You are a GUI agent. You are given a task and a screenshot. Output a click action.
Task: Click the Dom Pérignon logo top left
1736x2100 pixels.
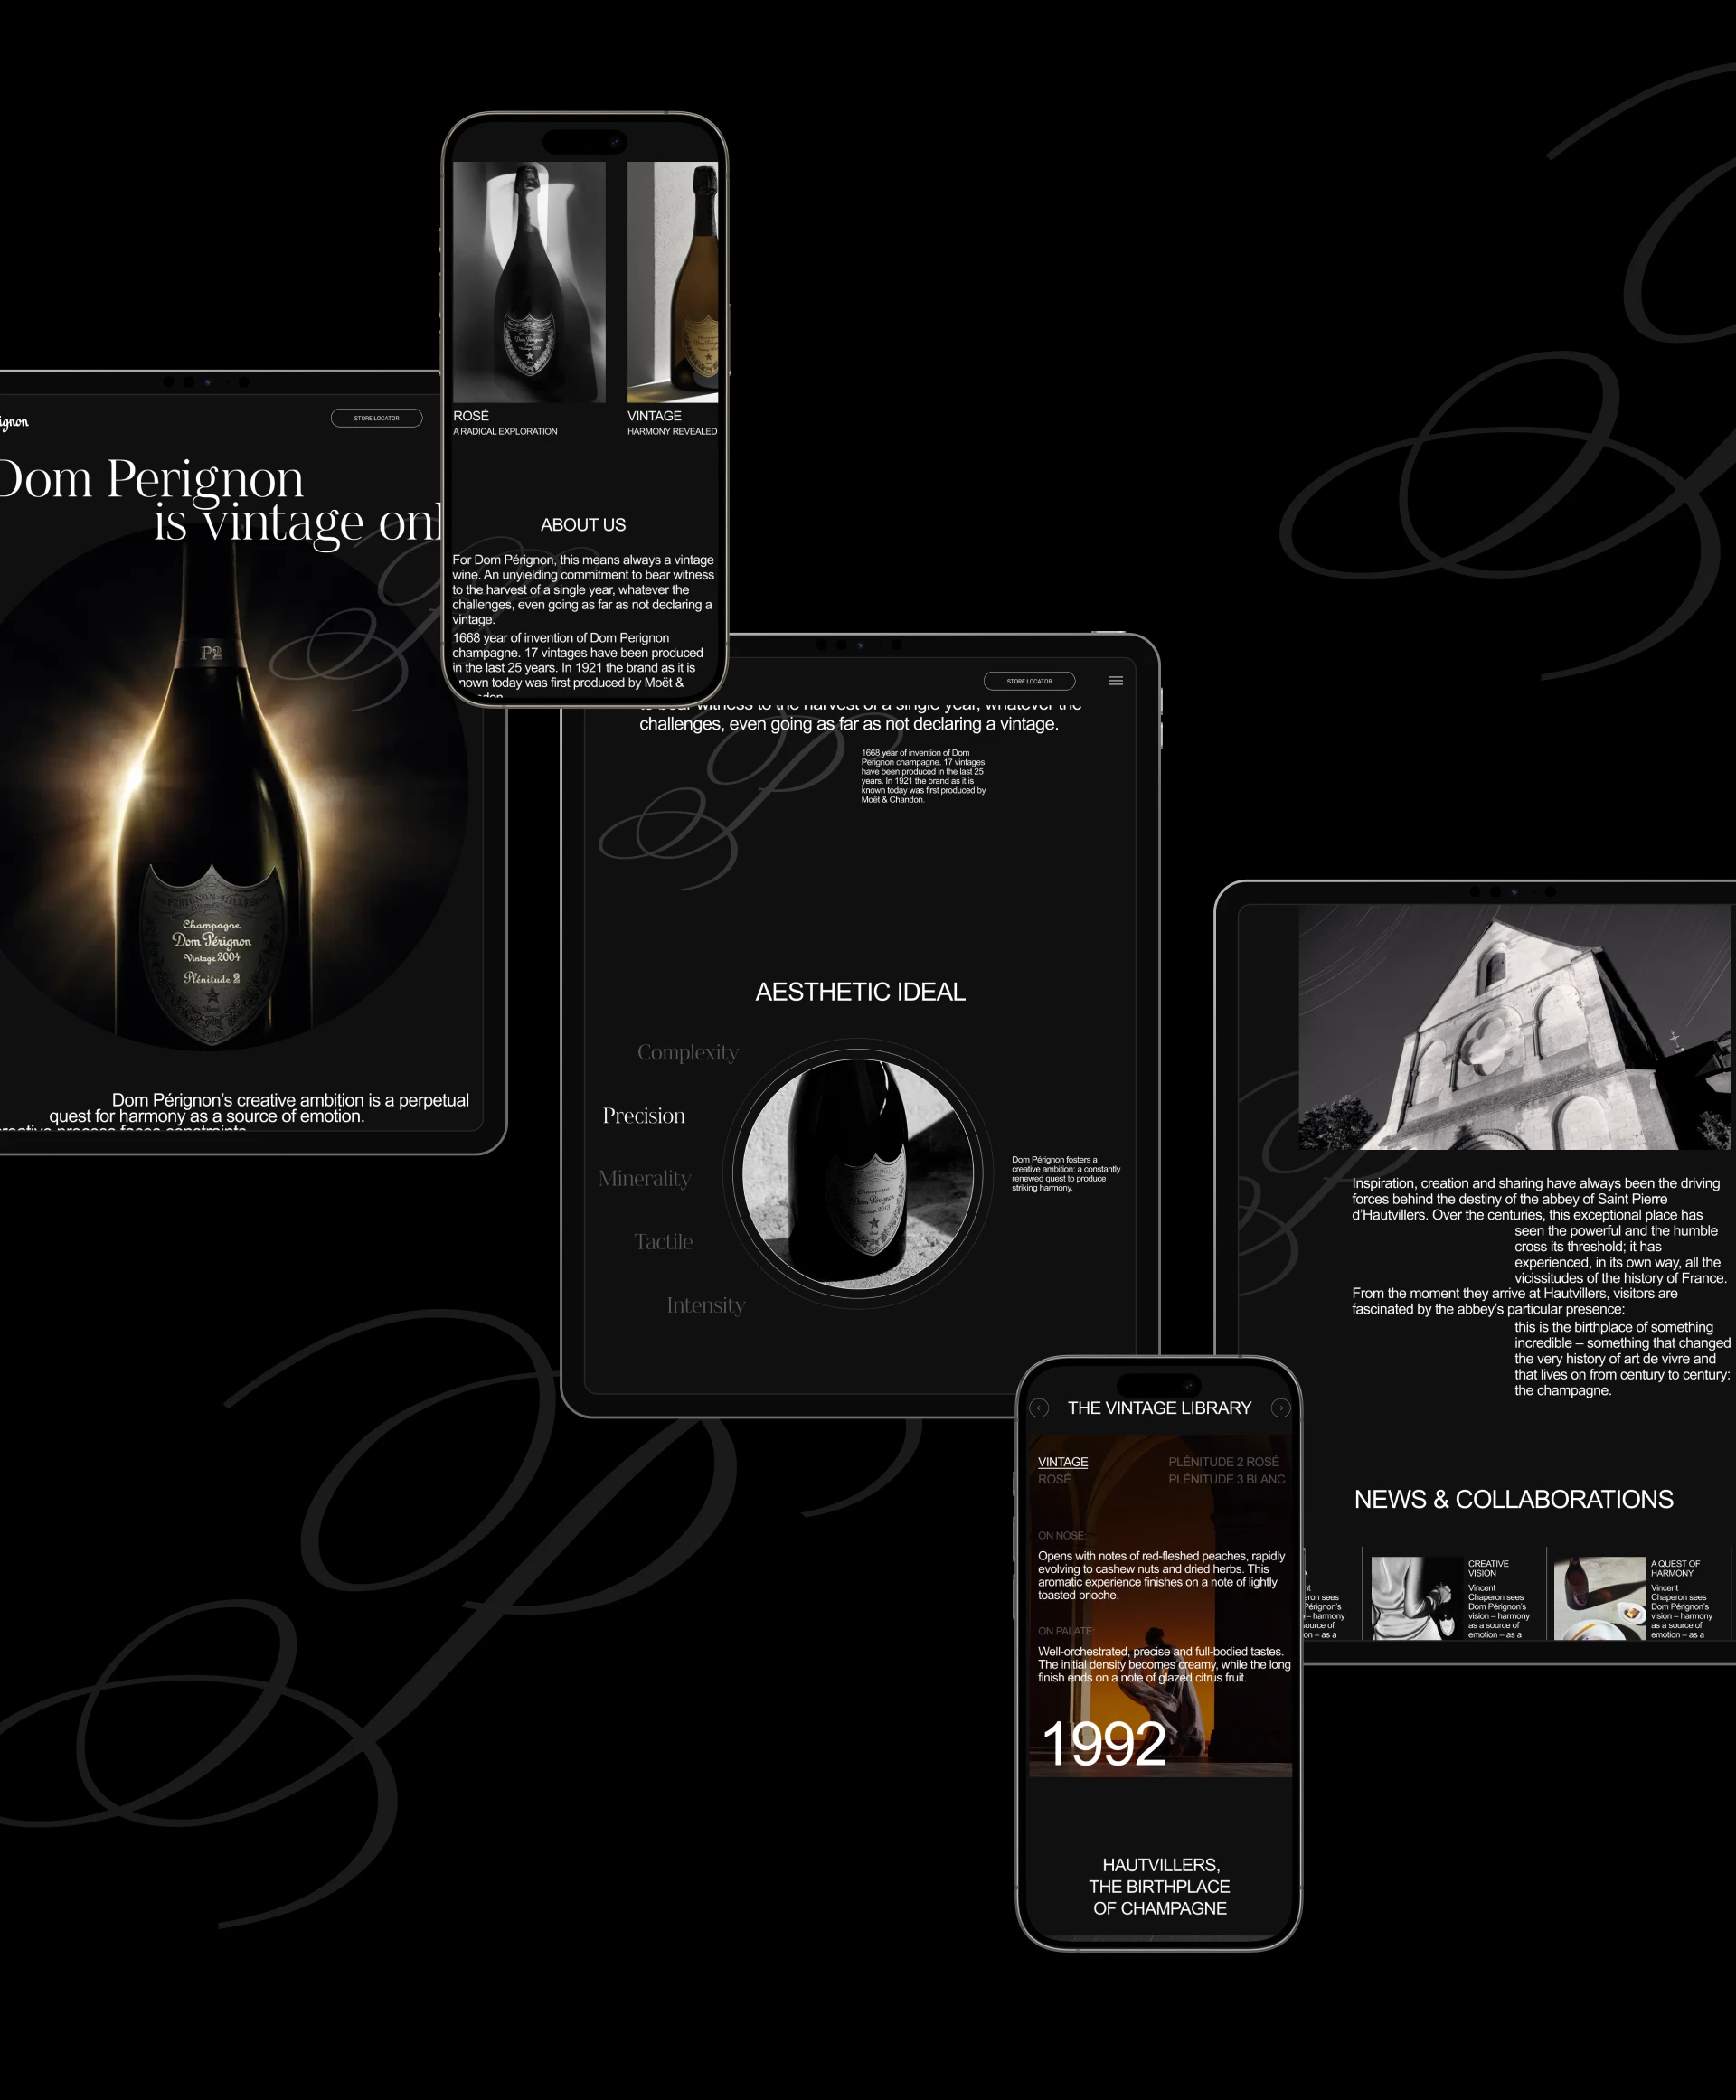pos(14,422)
